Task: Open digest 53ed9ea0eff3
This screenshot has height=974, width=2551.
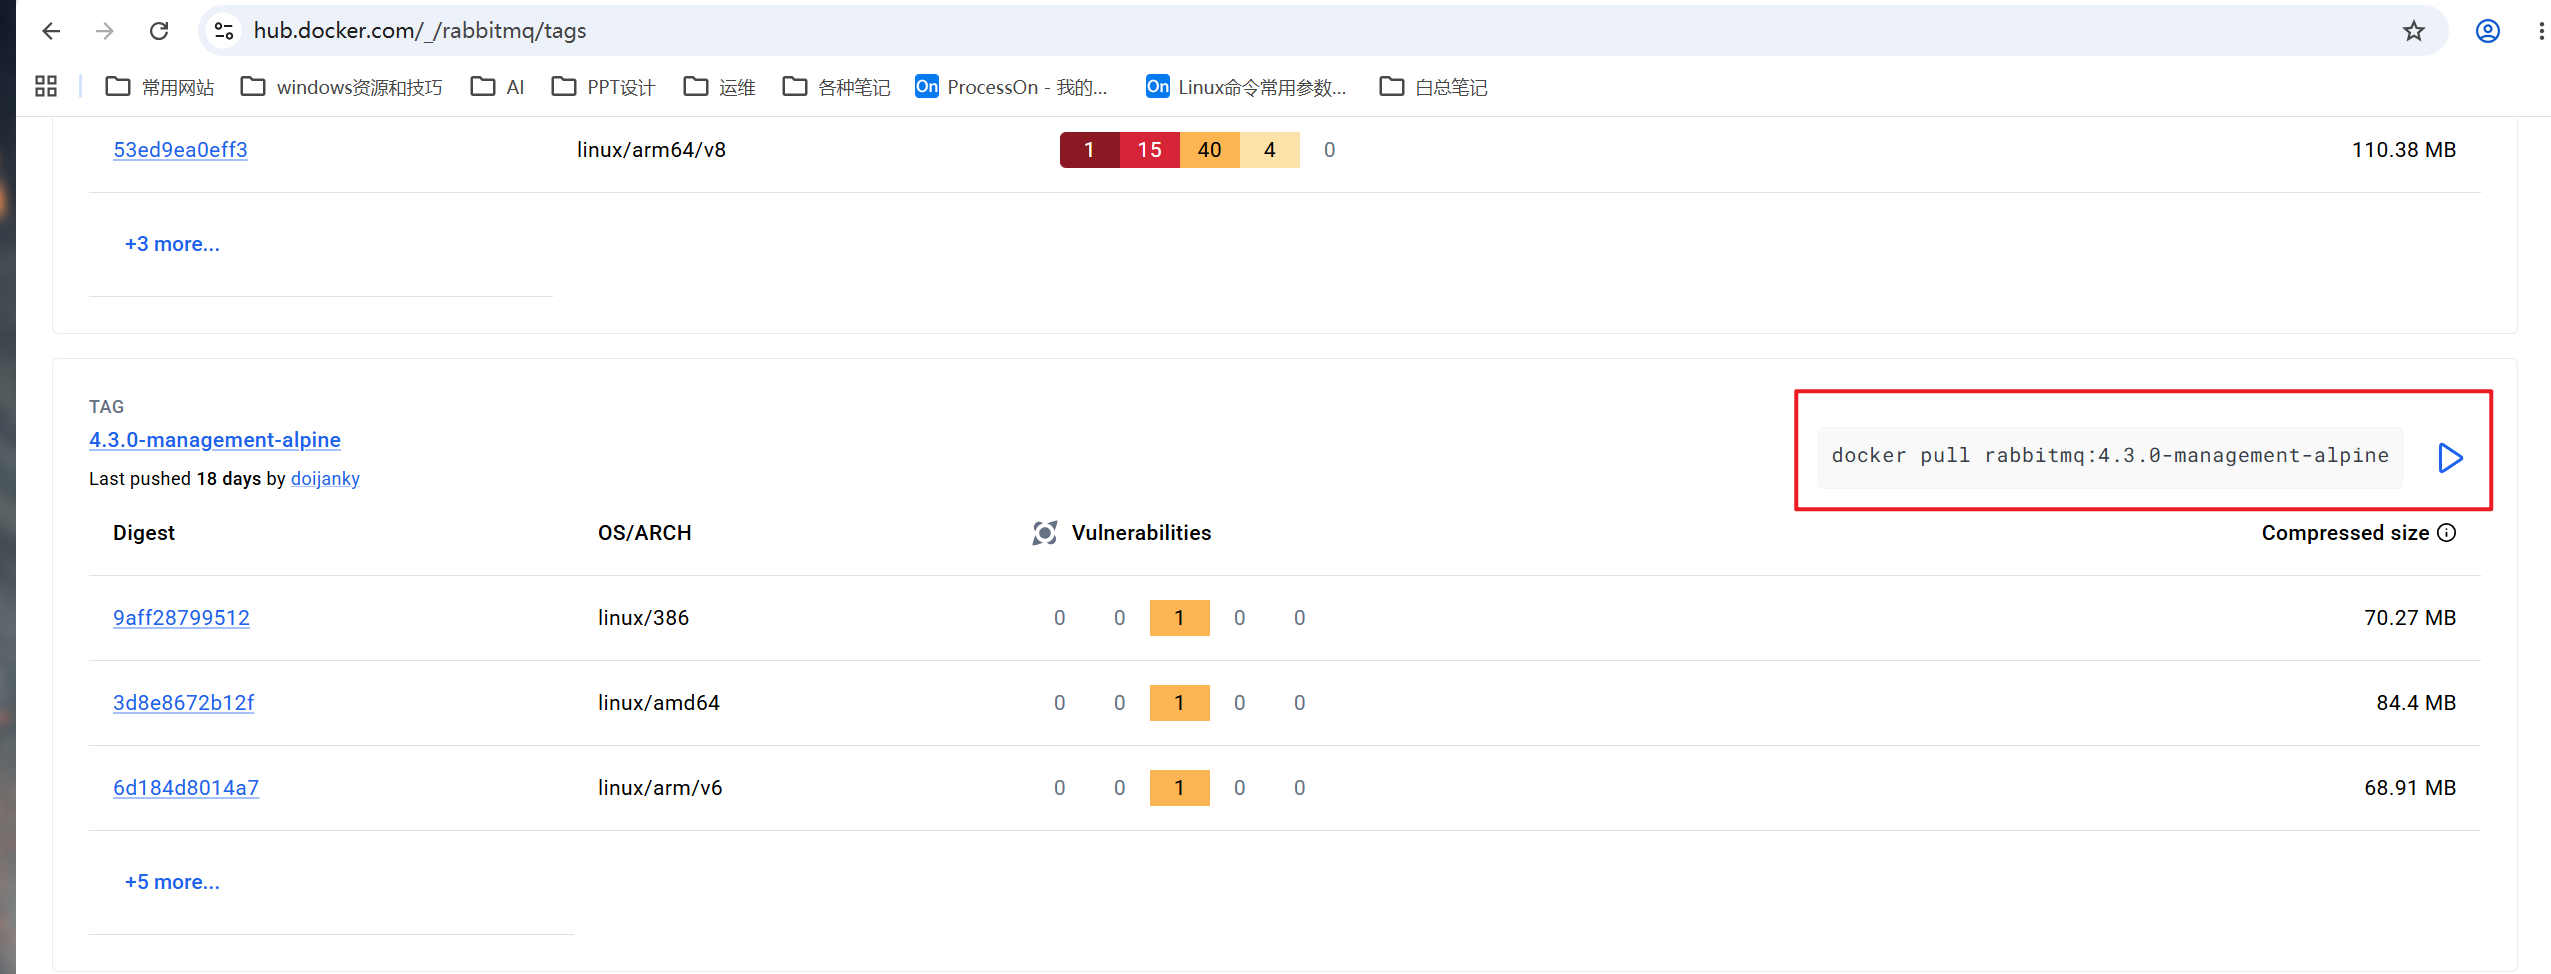Action: [x=180, y=150]
